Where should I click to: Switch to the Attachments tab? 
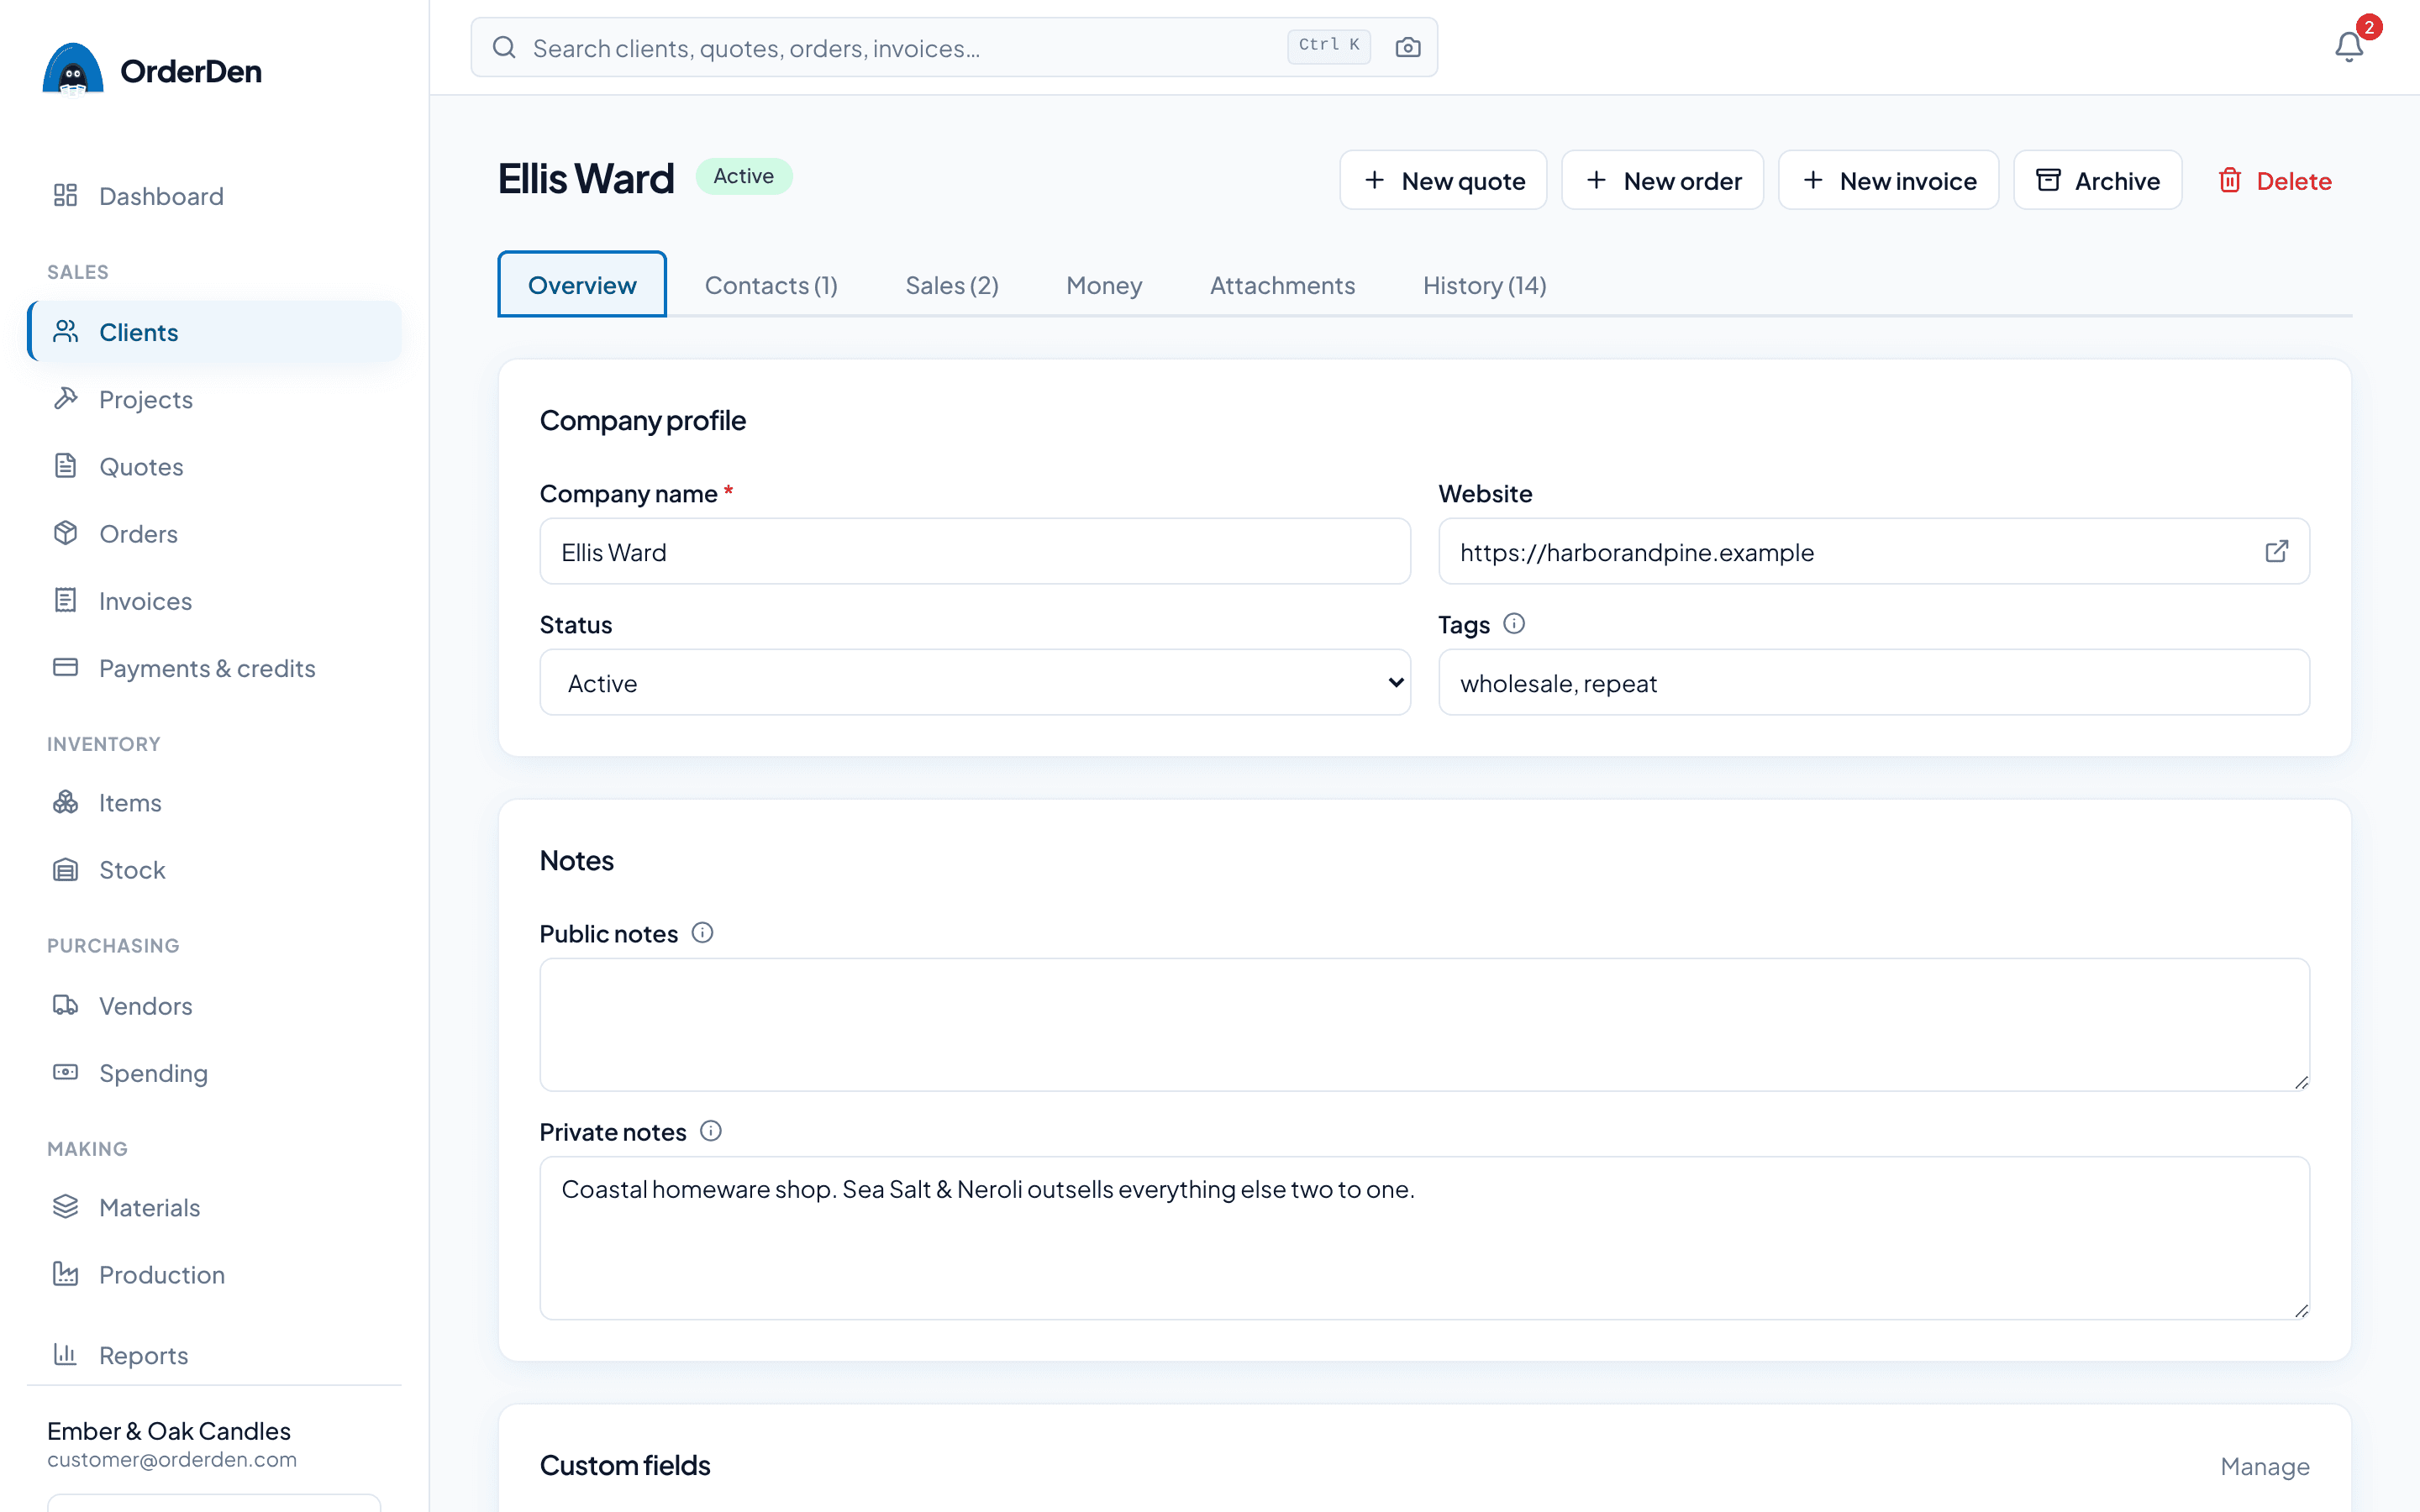1282,285
